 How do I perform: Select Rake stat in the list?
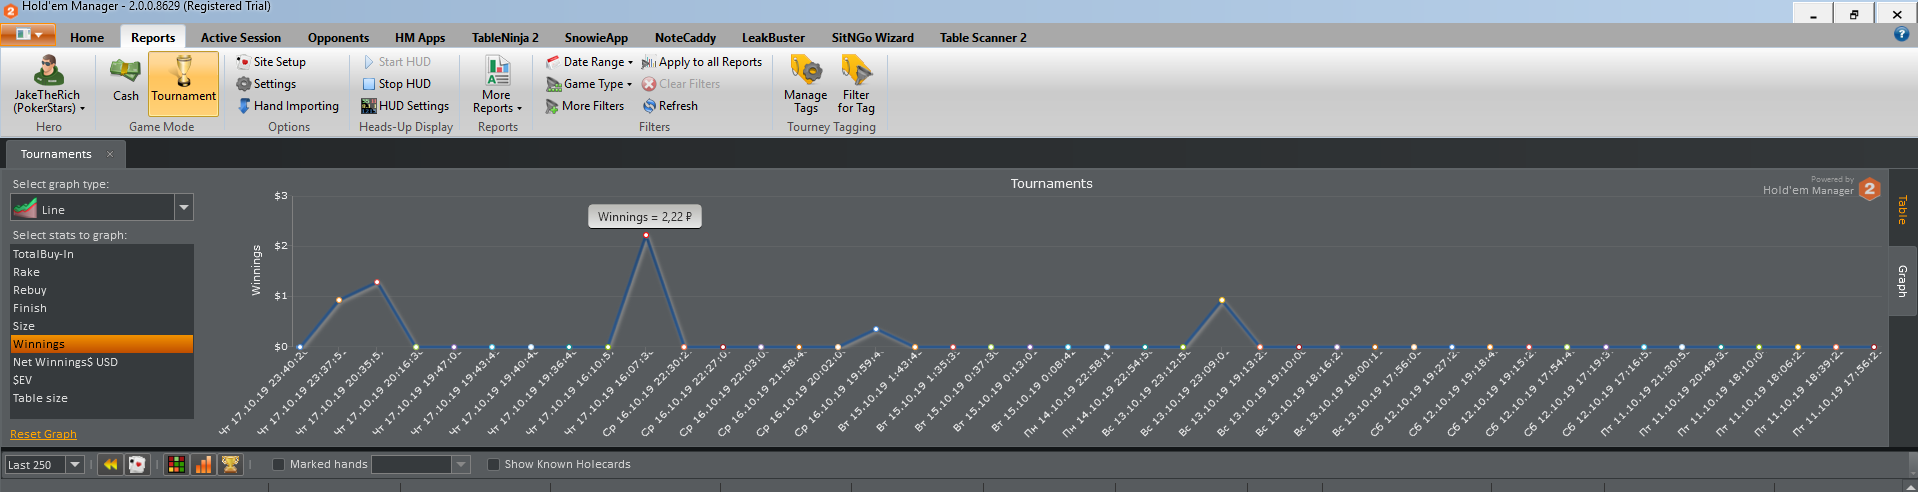click(x=101, y=272)
